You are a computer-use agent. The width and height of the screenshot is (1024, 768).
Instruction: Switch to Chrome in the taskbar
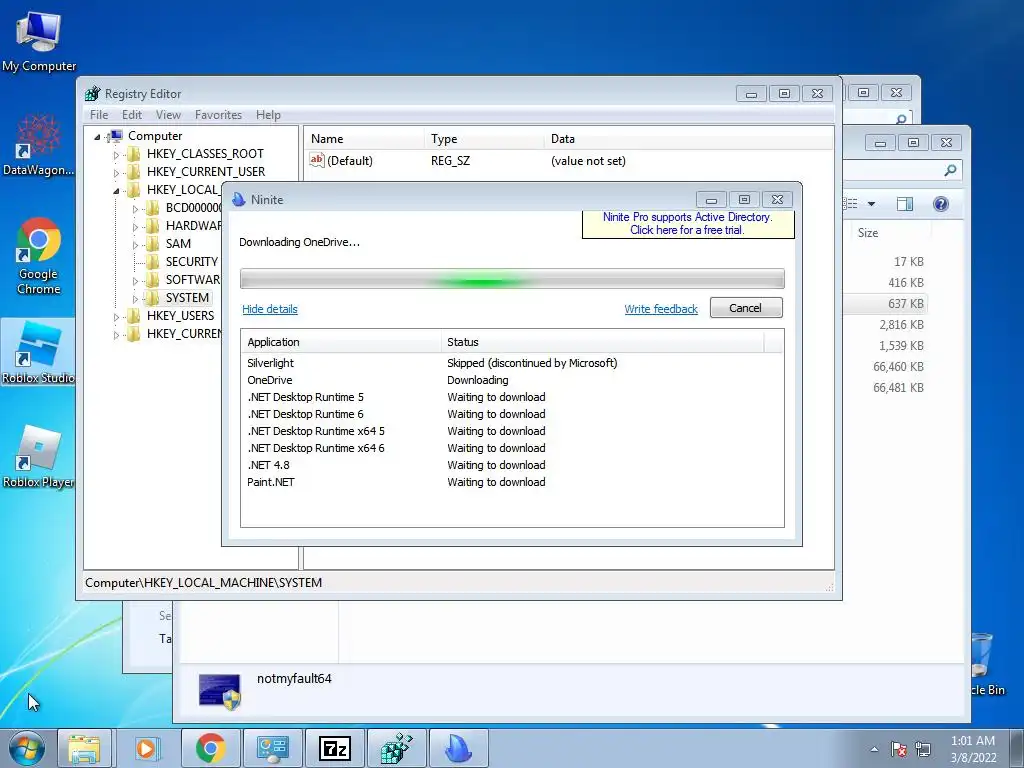[x=210, y=748]
